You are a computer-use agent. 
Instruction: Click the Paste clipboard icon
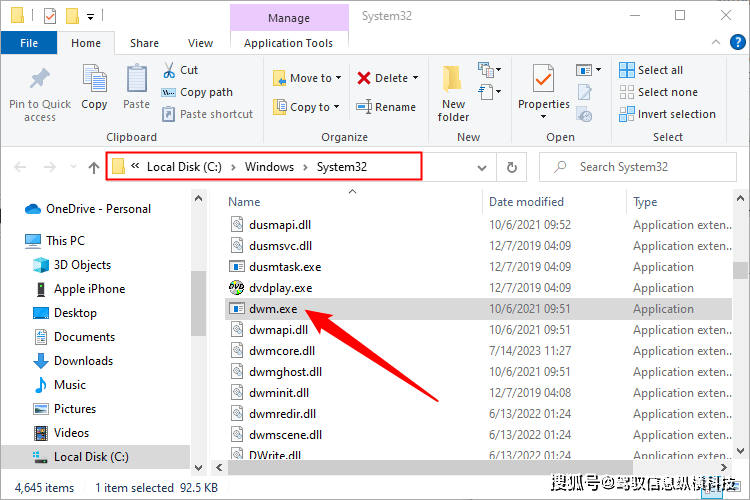click(136, 78)
